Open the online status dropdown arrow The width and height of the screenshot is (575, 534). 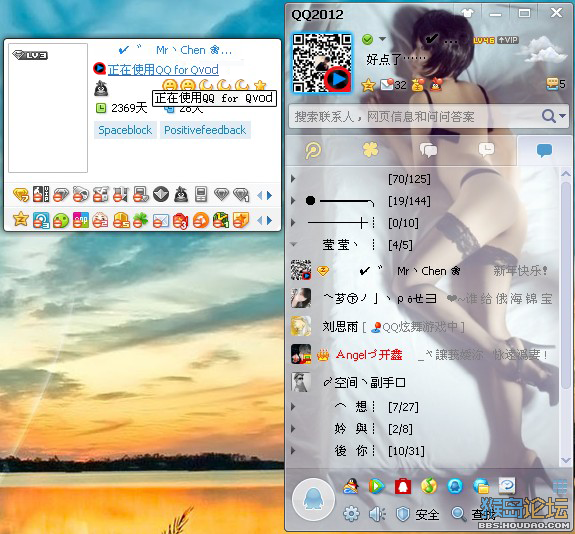382,39
